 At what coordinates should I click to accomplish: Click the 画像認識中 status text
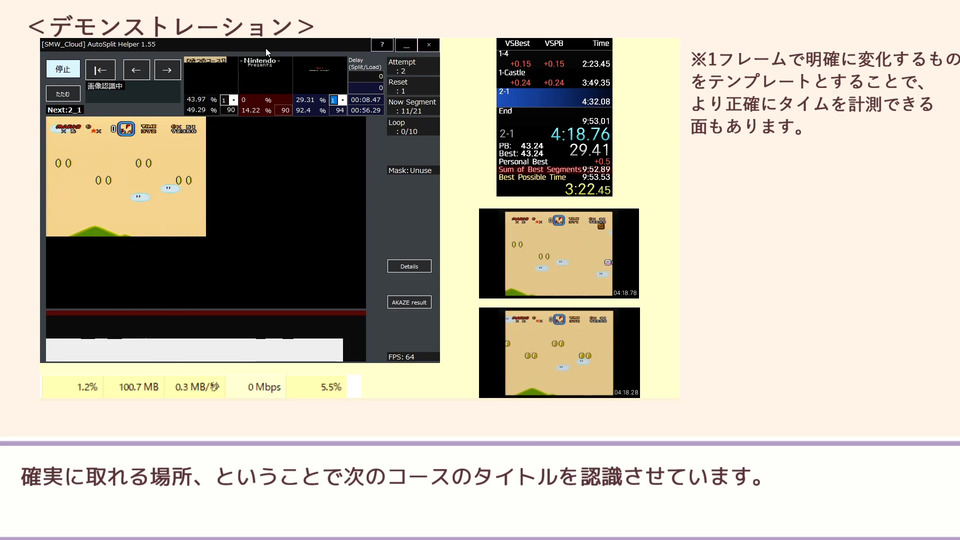(105, 86)
